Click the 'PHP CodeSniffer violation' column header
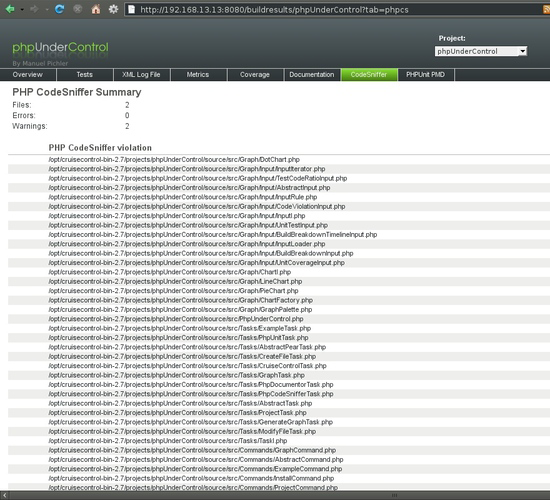The width and height of the screenshot is (550, 500). (100, 148)
